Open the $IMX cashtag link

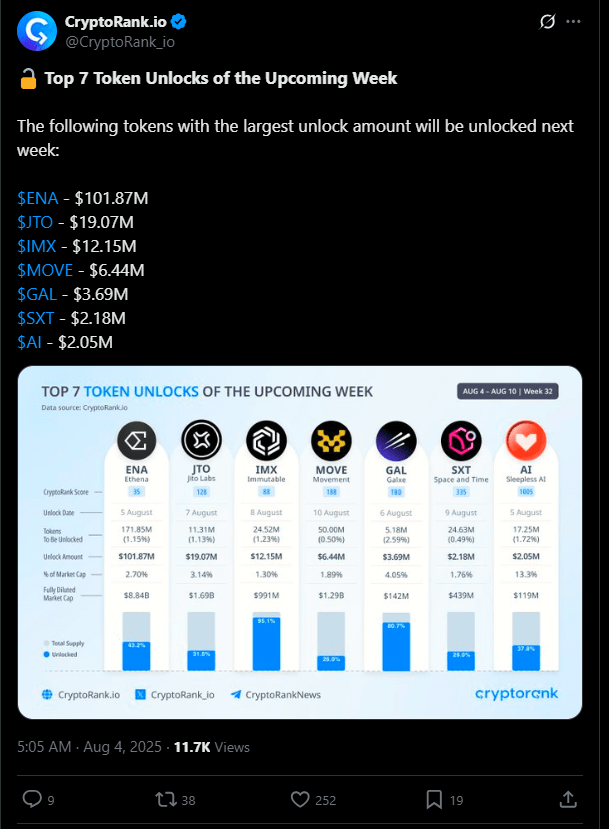pyautogui.click(x=36, y=246)
